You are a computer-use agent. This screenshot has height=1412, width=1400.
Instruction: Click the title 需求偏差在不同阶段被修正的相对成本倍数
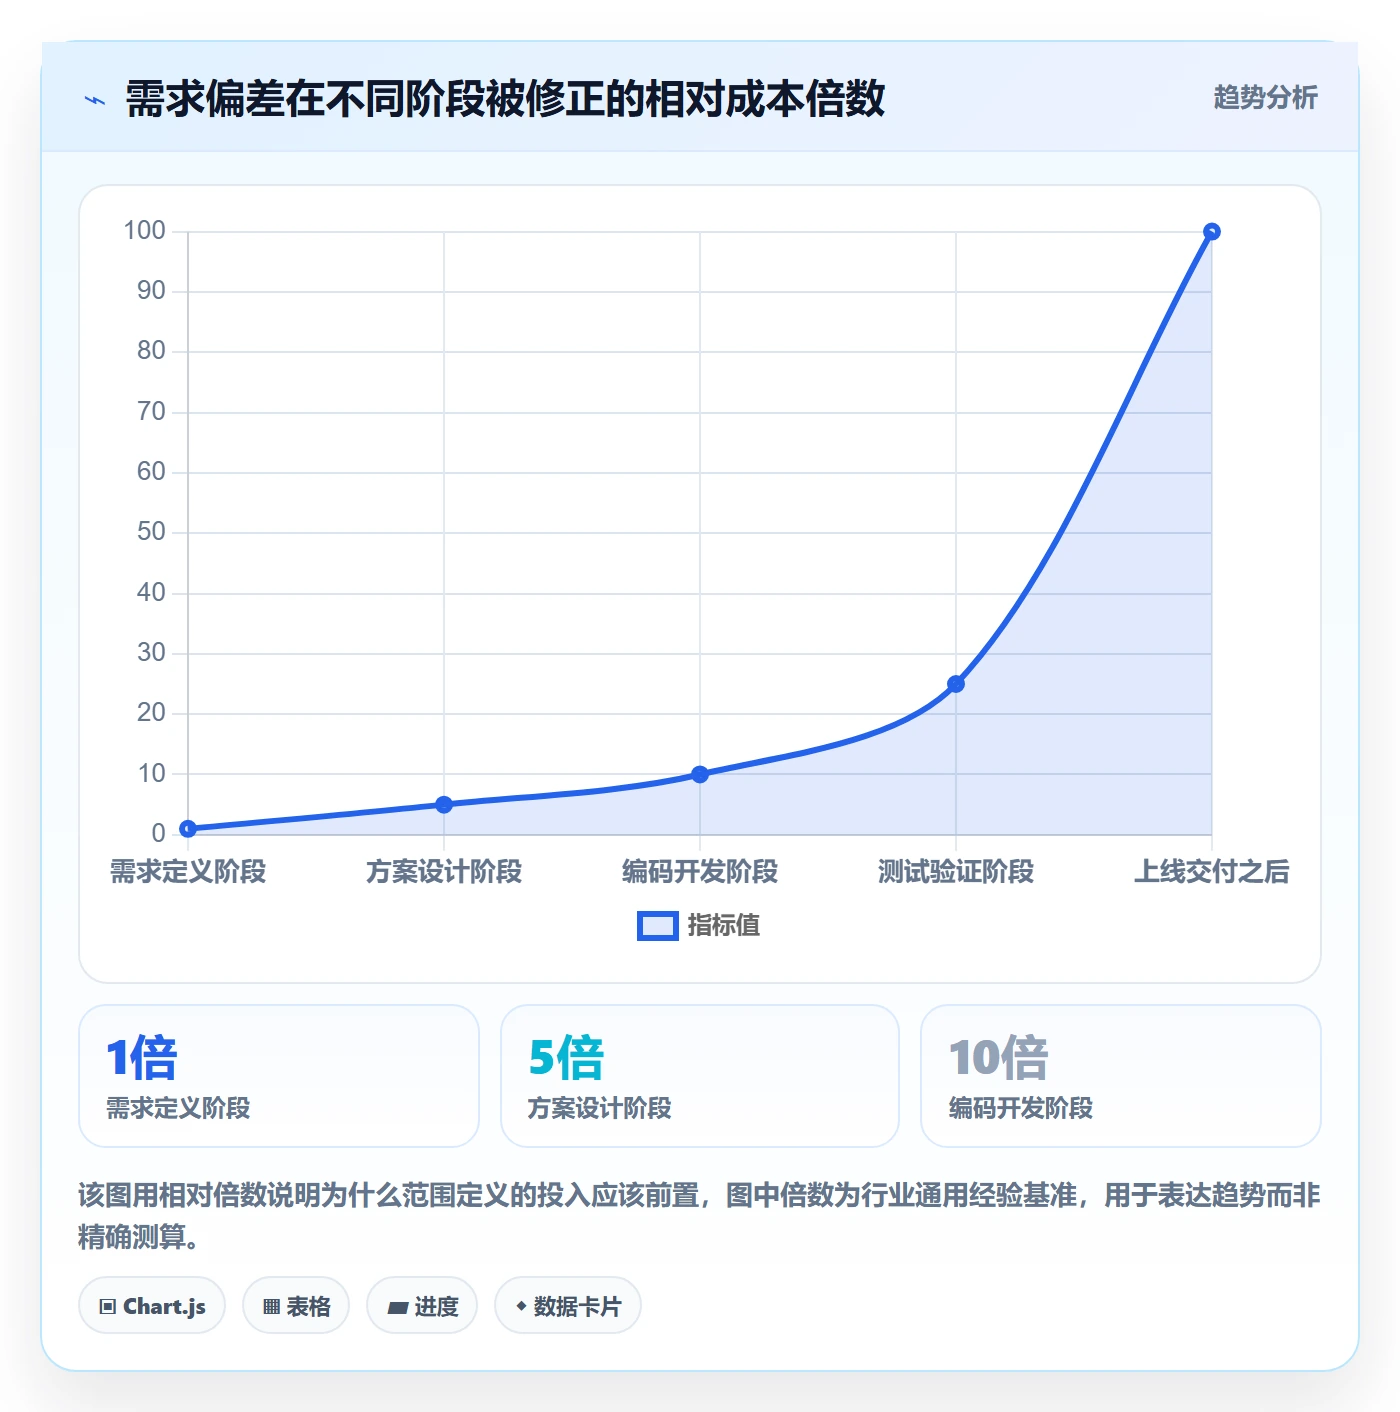coord(505,99)
